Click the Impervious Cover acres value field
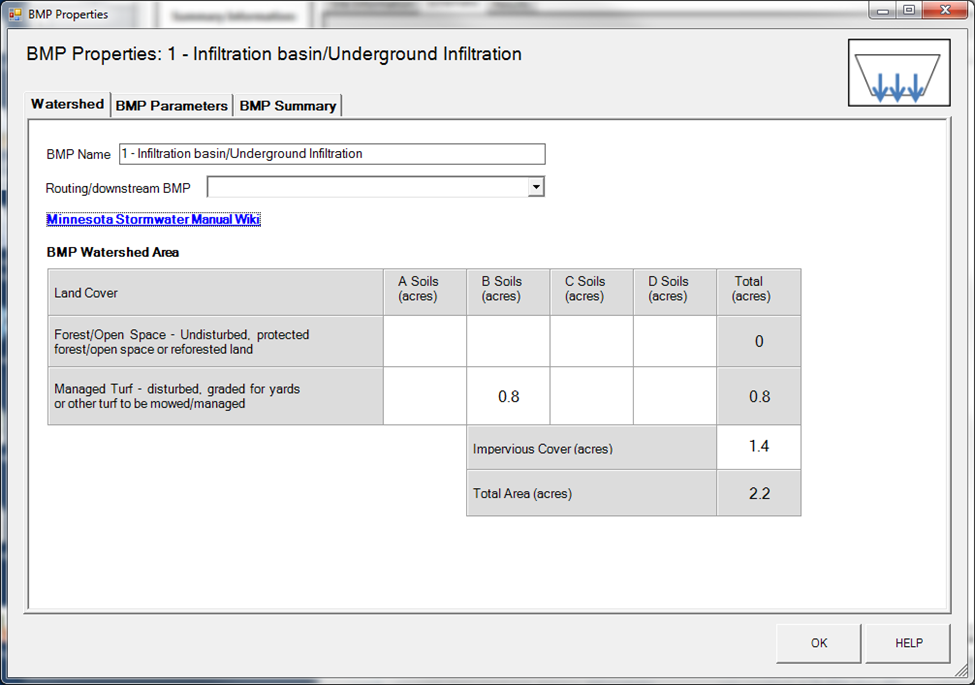 tap(758, 447)
